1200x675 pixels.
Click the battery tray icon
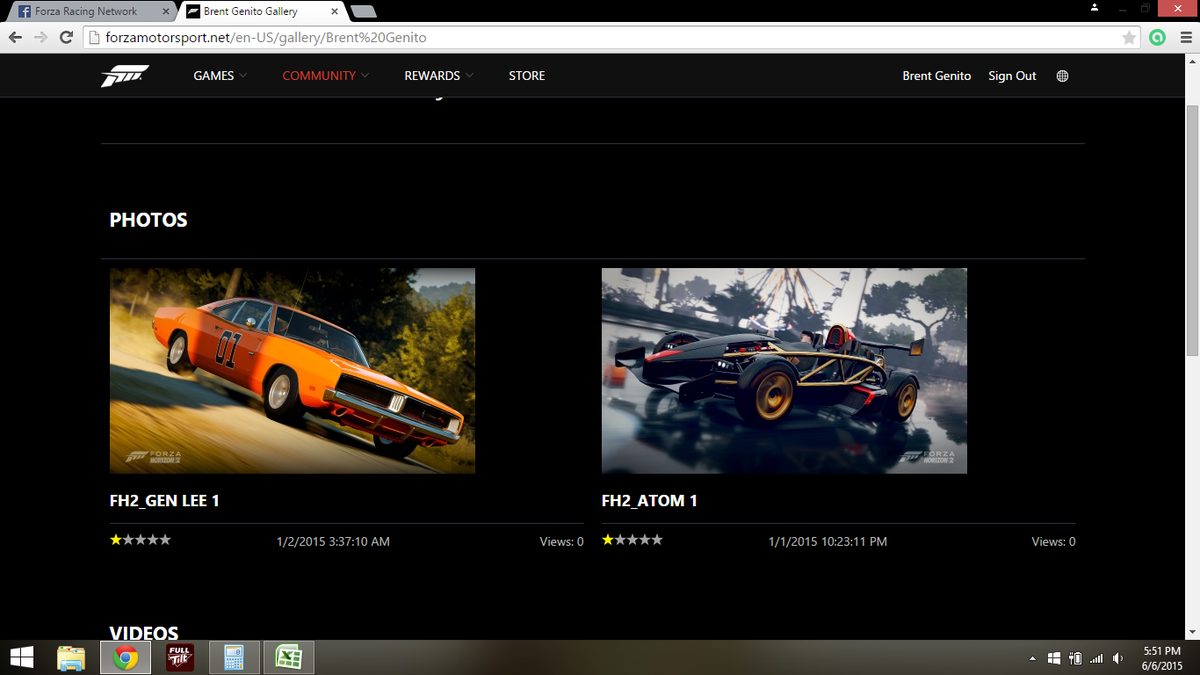(x=1075, y=658)
